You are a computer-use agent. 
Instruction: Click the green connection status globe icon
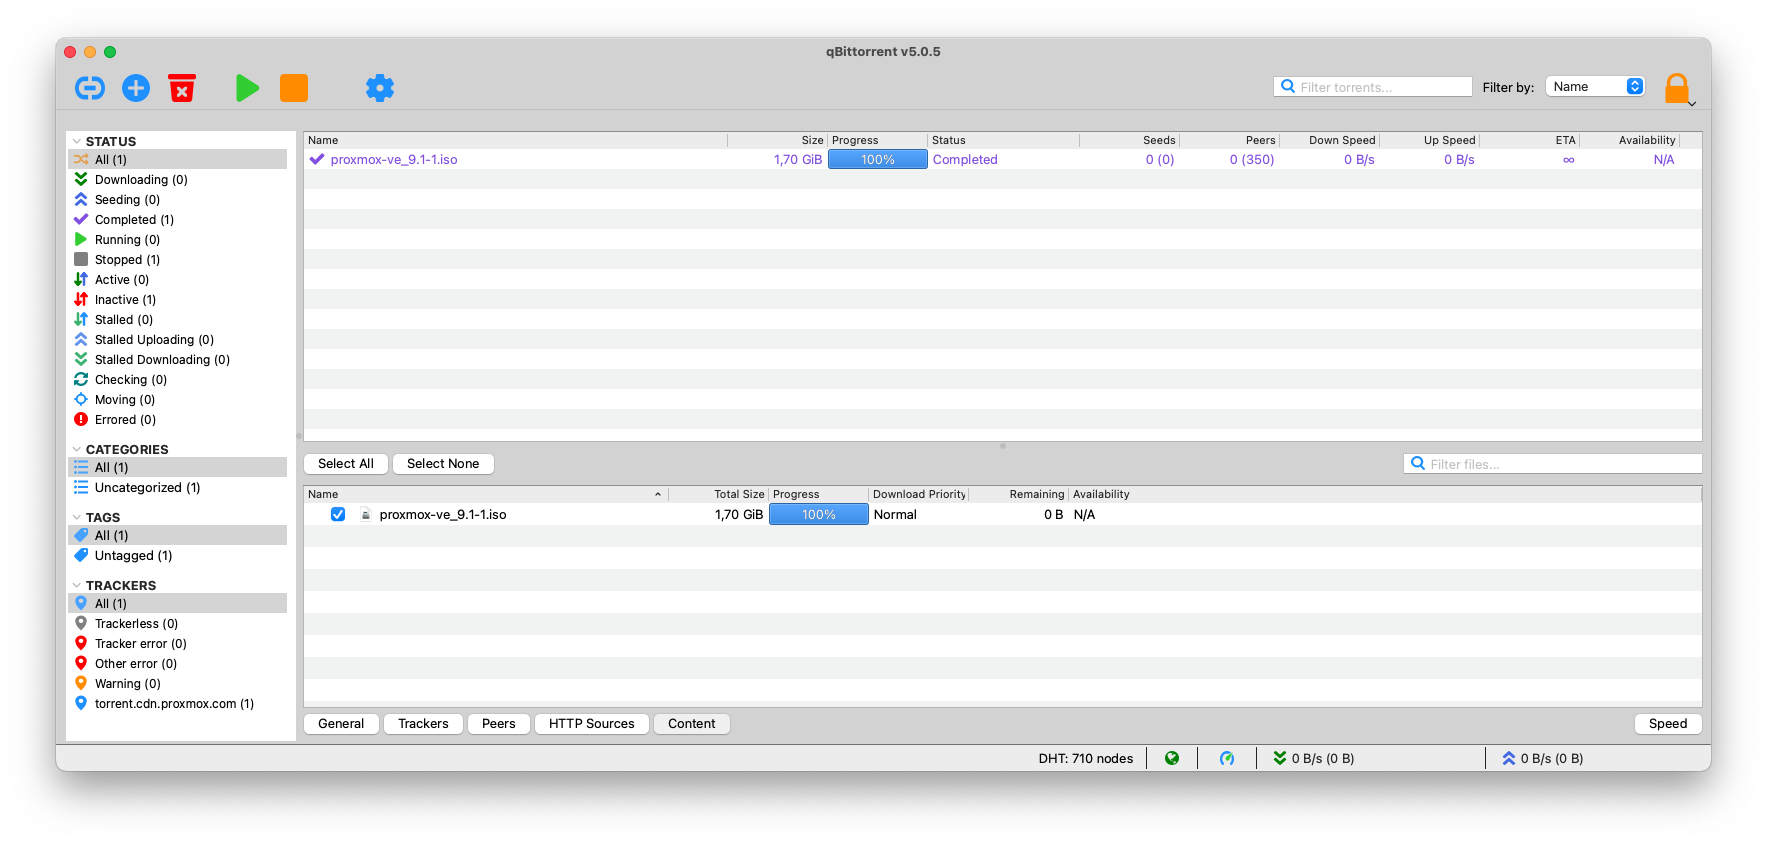tap(1172, 758)
